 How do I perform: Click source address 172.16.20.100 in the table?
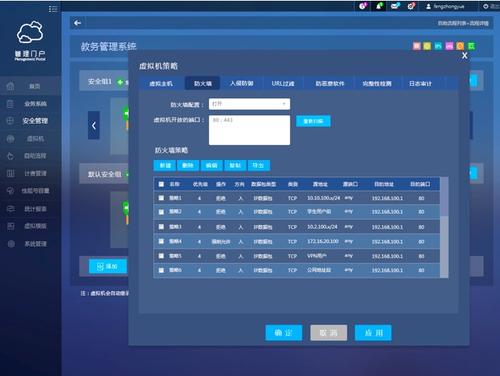(x=323, y=241)
